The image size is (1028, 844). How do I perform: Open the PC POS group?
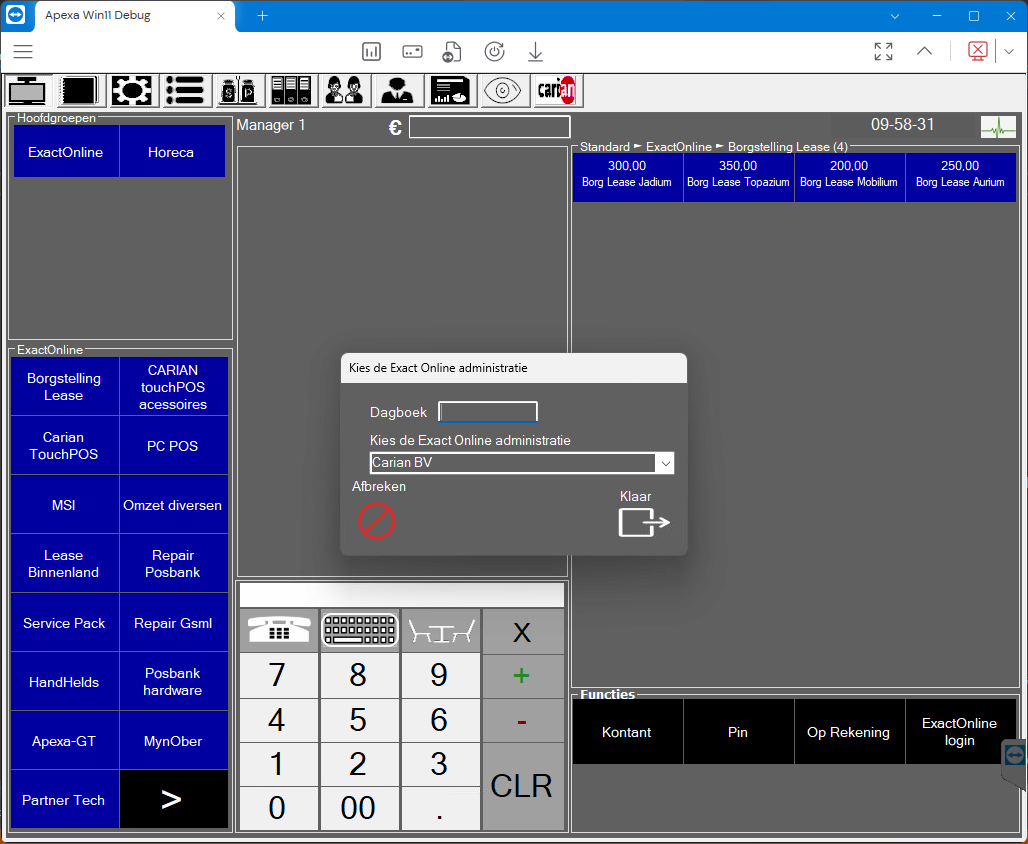click(173, 445)
